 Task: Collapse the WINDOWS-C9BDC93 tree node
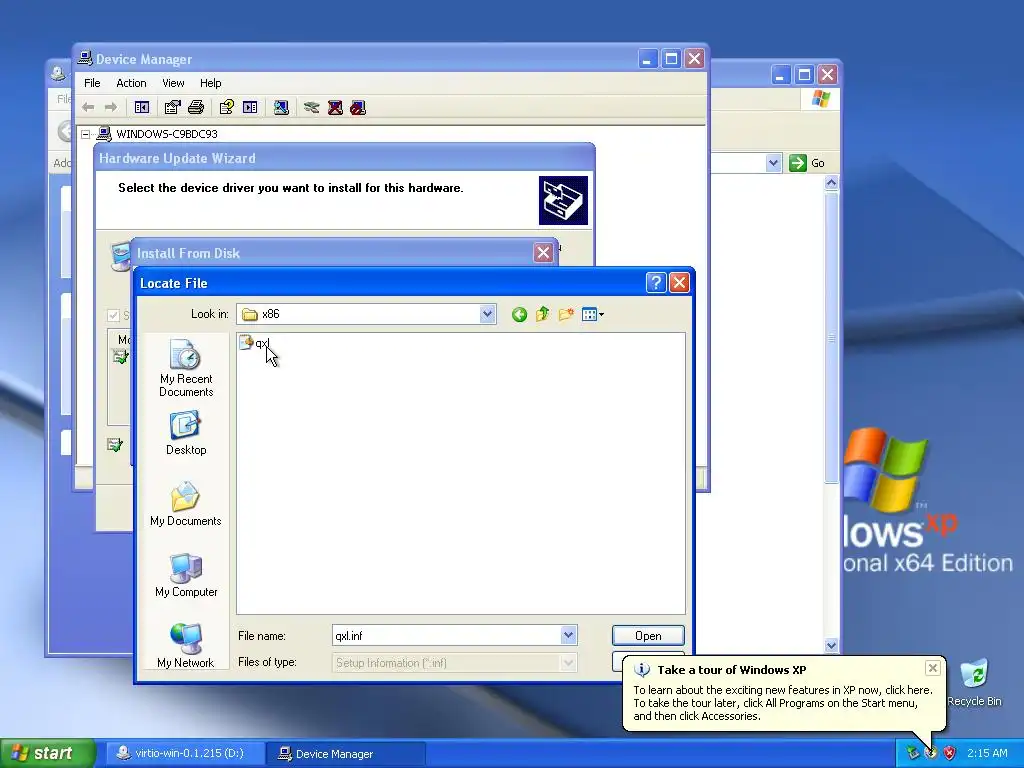point(86,134)
